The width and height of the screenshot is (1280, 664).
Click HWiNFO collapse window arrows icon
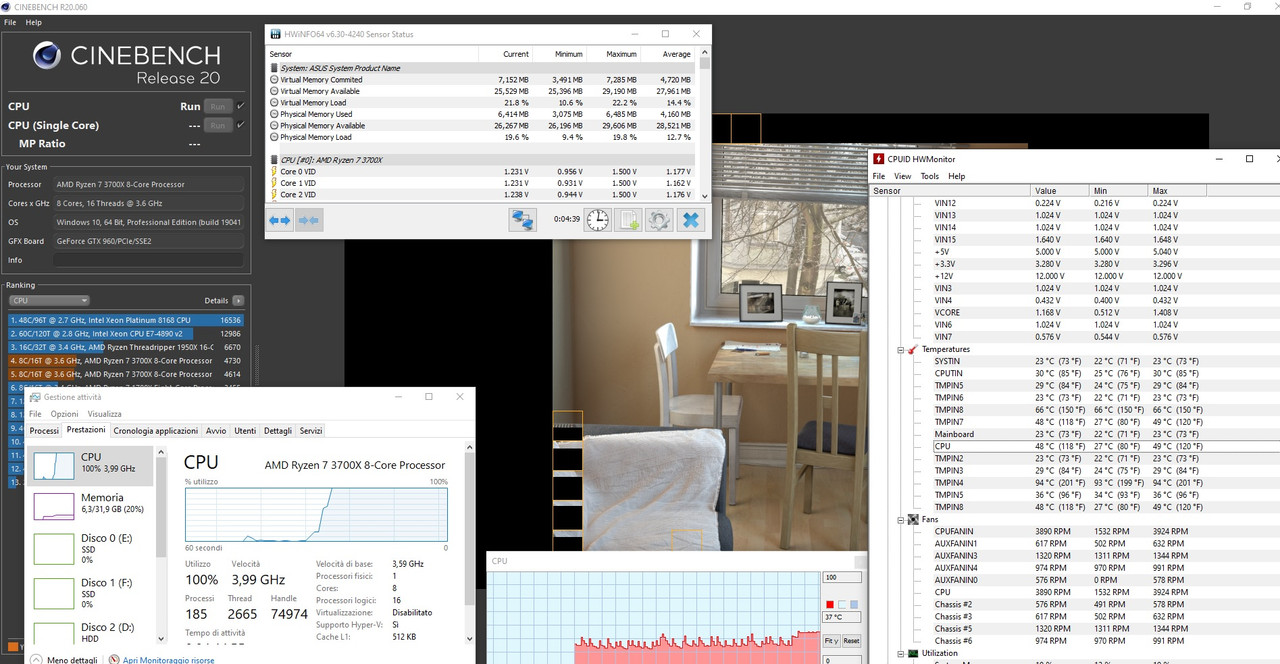309,220
